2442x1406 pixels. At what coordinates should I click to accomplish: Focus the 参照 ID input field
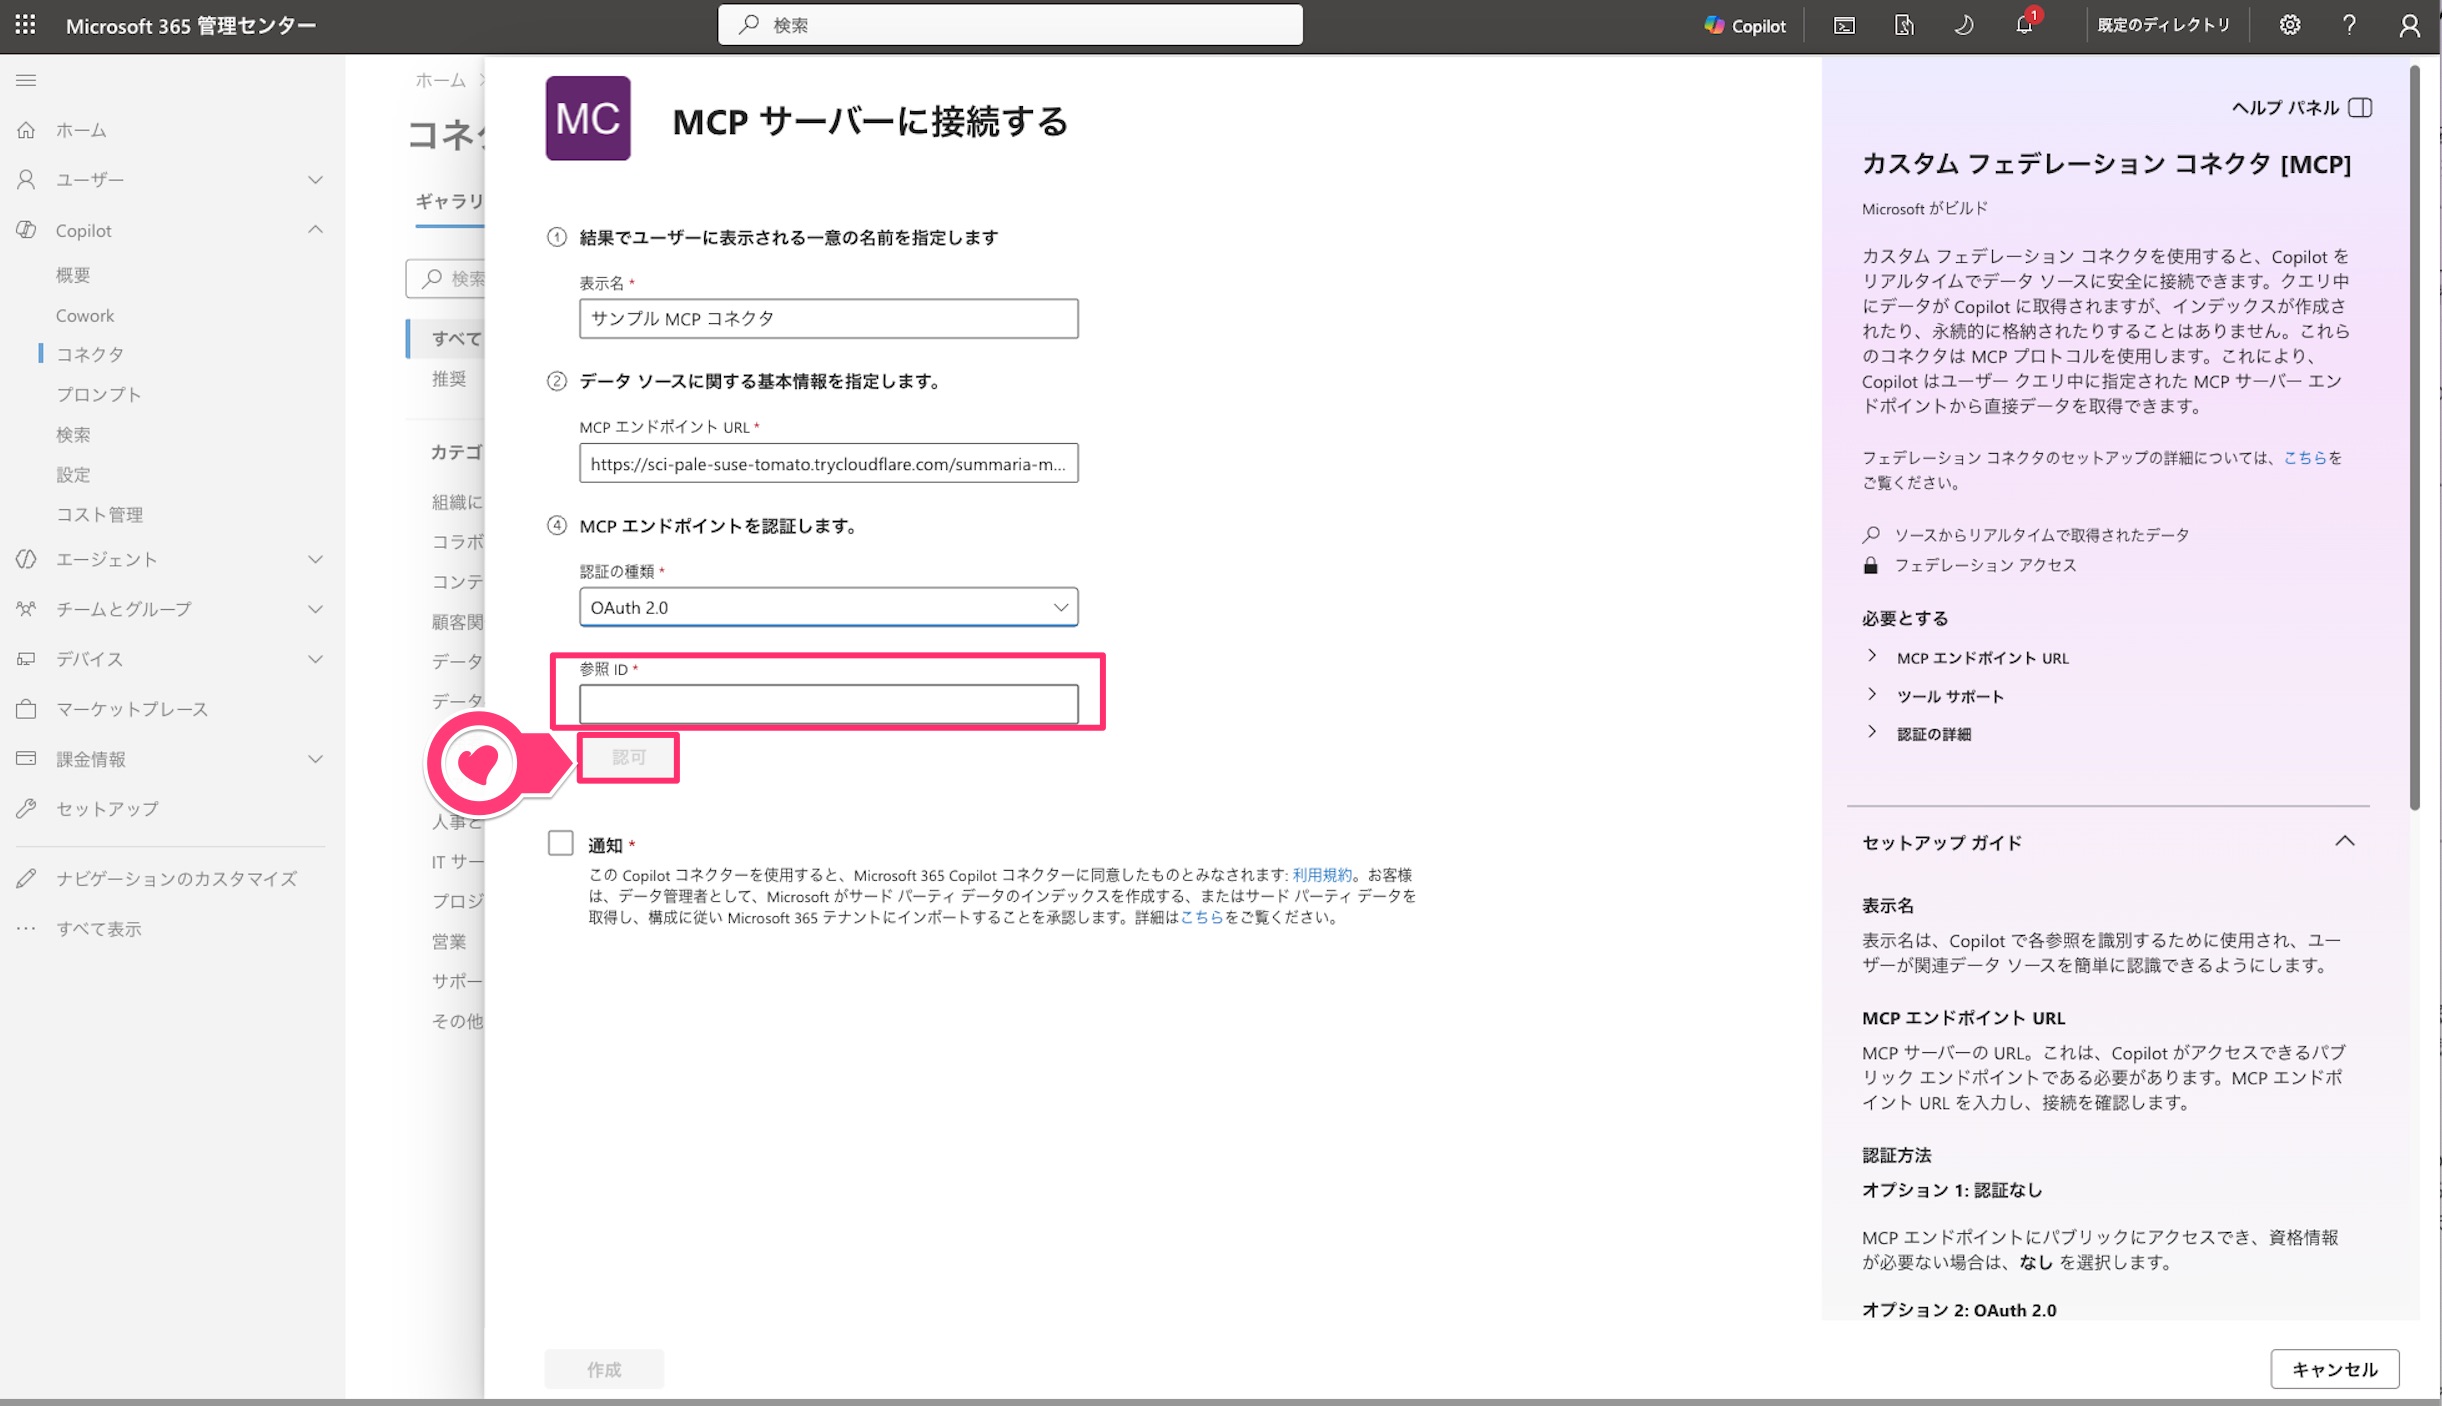coord(828,704)
